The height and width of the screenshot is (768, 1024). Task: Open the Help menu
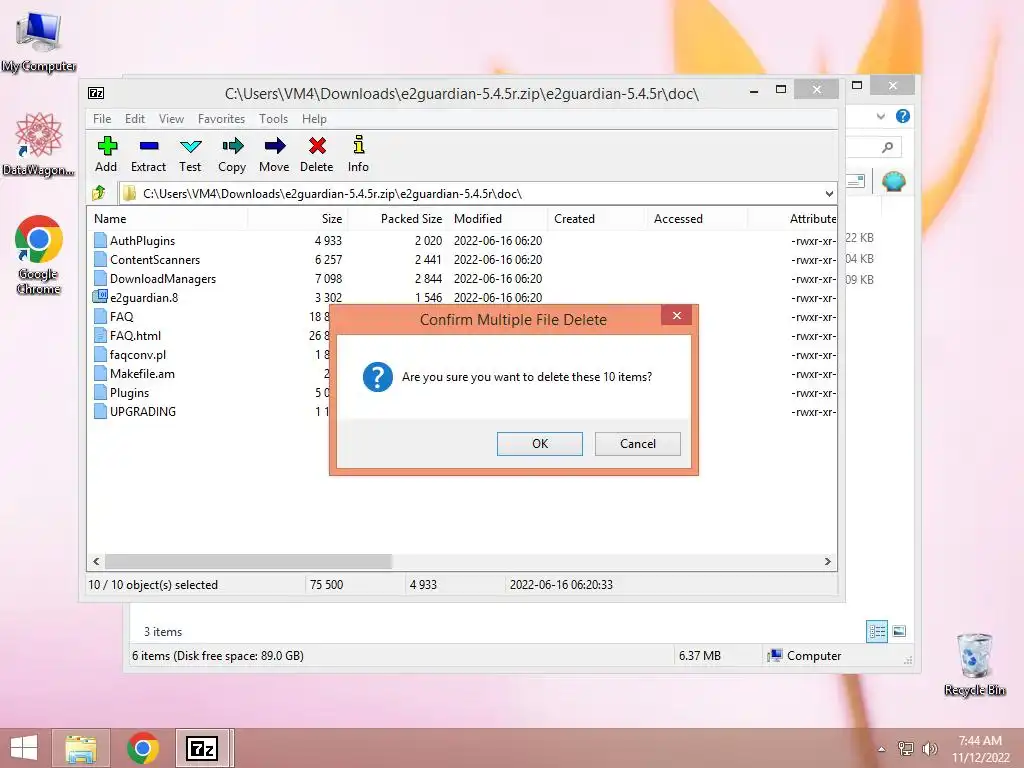pos(314,118)
